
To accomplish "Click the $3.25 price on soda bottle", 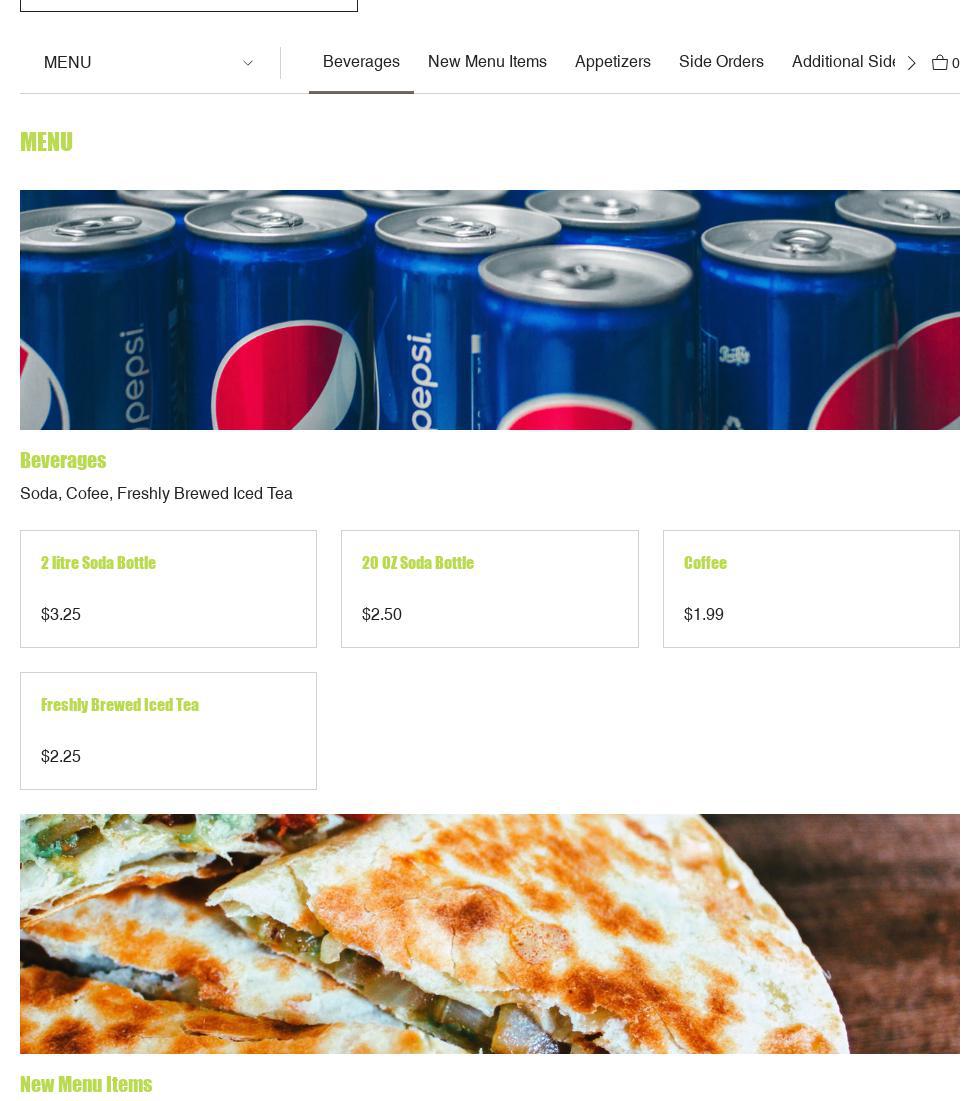I will point(60,614).
